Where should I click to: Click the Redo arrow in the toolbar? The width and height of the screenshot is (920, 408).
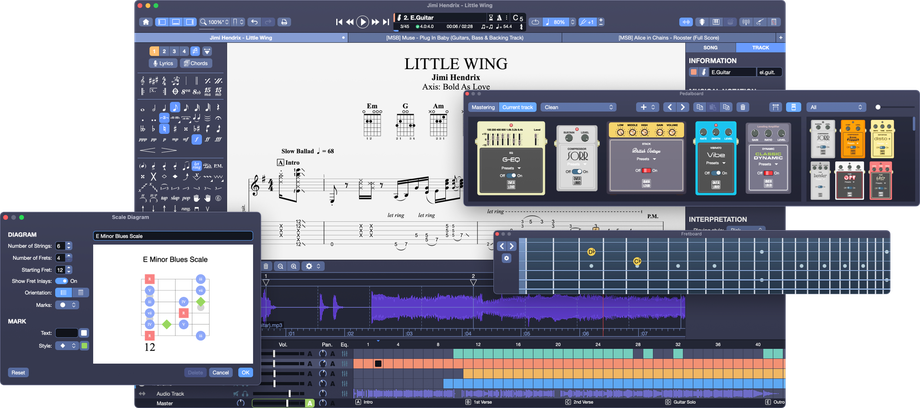coord(268,22)
